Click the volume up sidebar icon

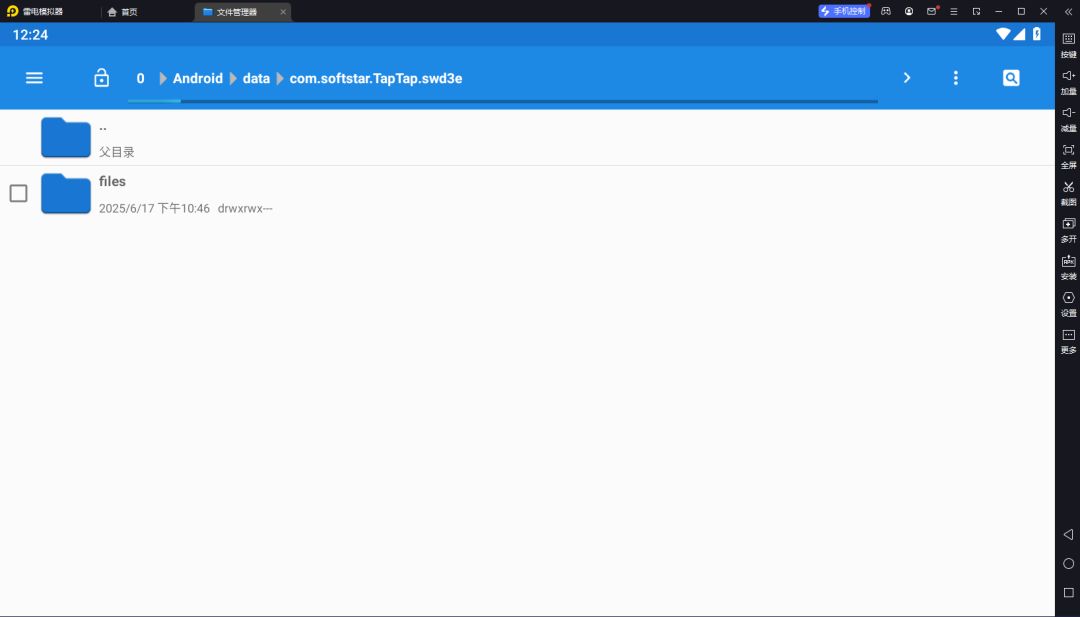[x=1068, y=82]
